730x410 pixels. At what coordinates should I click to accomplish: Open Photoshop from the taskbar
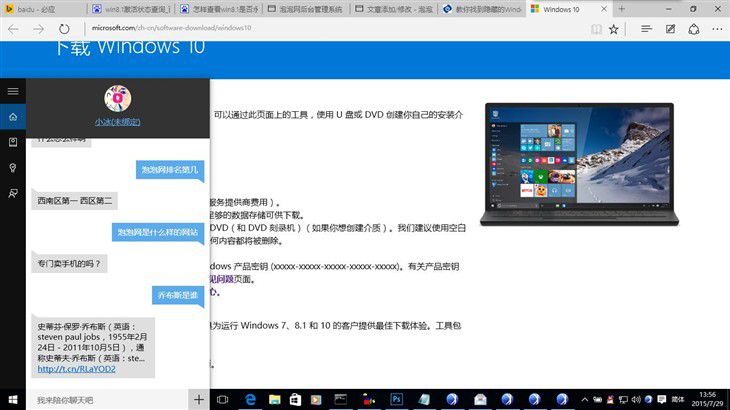[397, 399]
